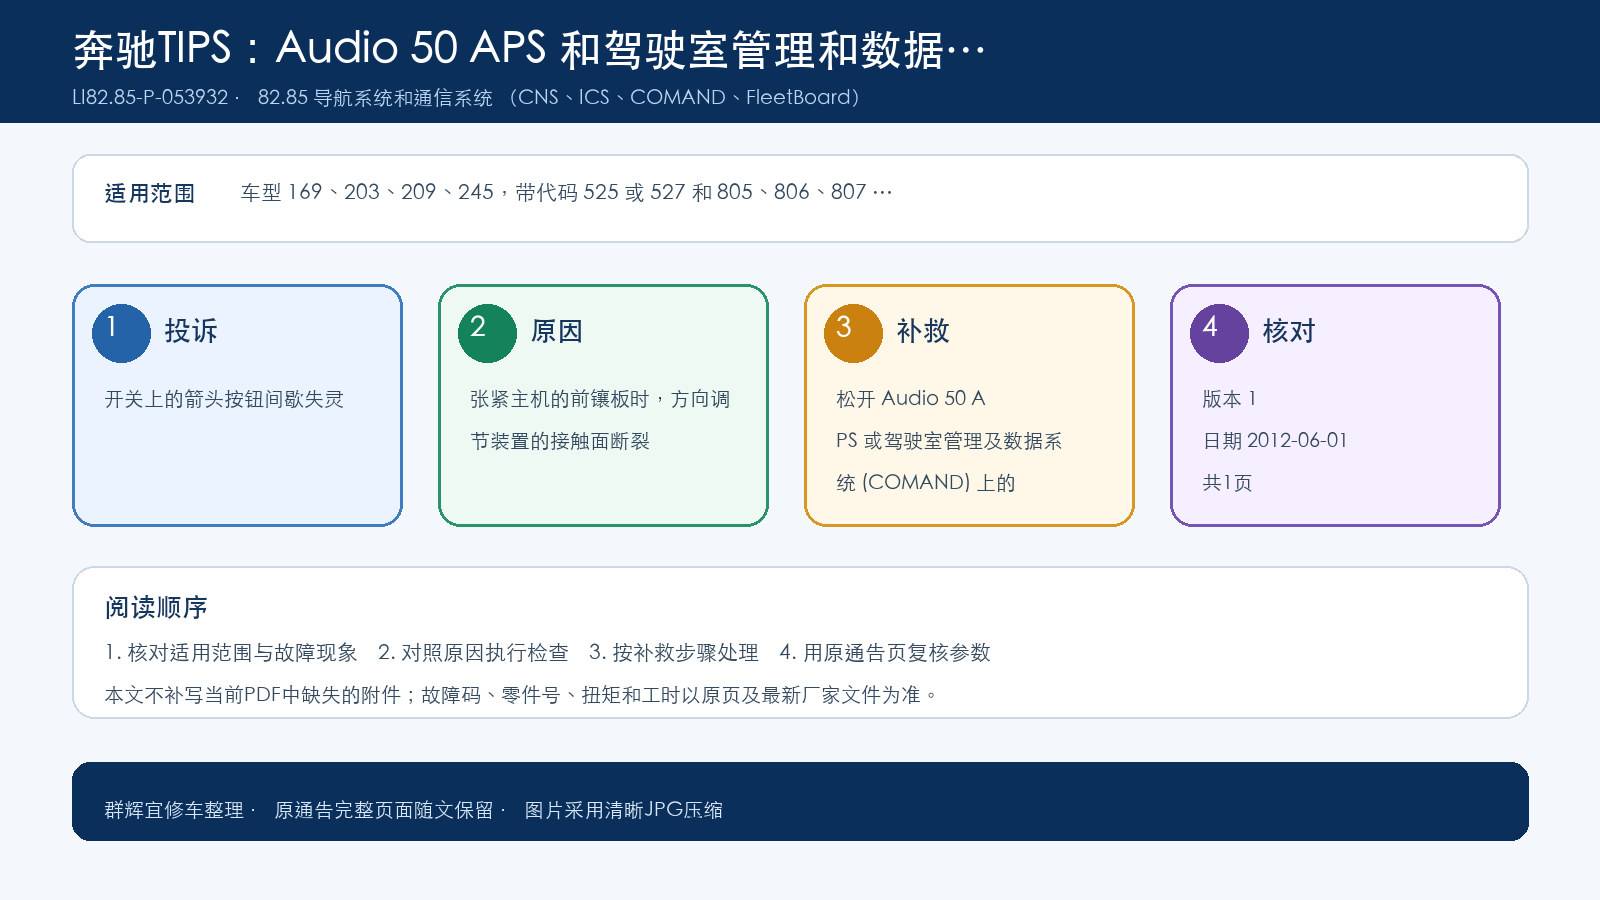Click text 松开 Audio 50 A
1600x900 pixels.
(x=911, y=399)
